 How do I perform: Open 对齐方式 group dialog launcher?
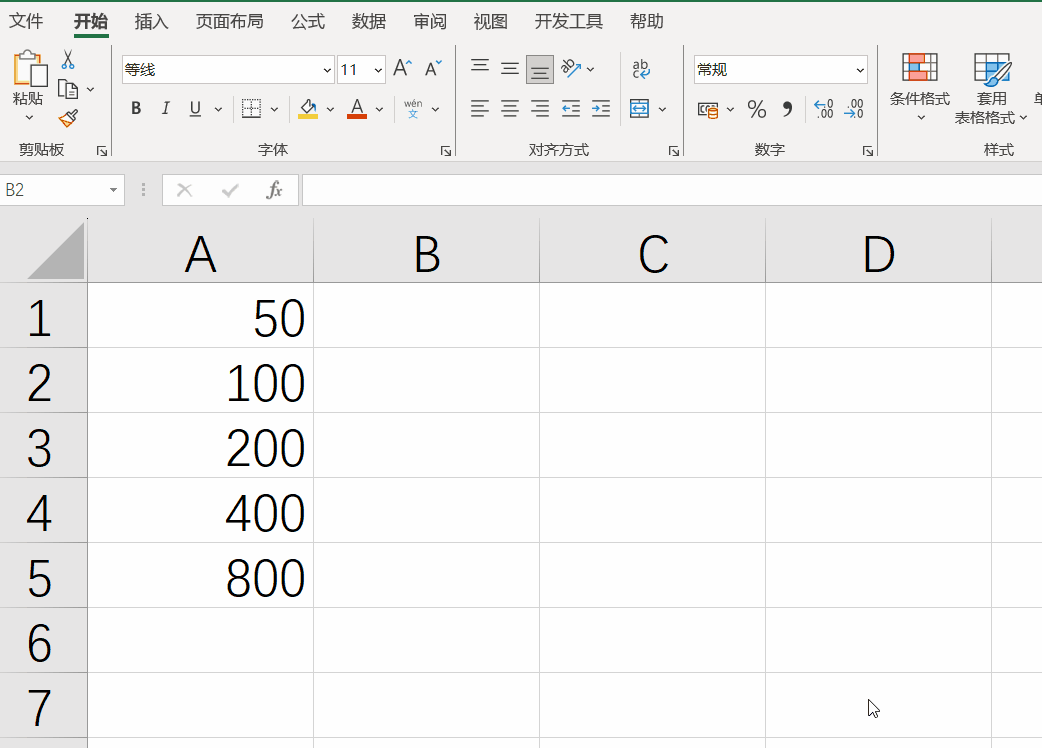674,151
